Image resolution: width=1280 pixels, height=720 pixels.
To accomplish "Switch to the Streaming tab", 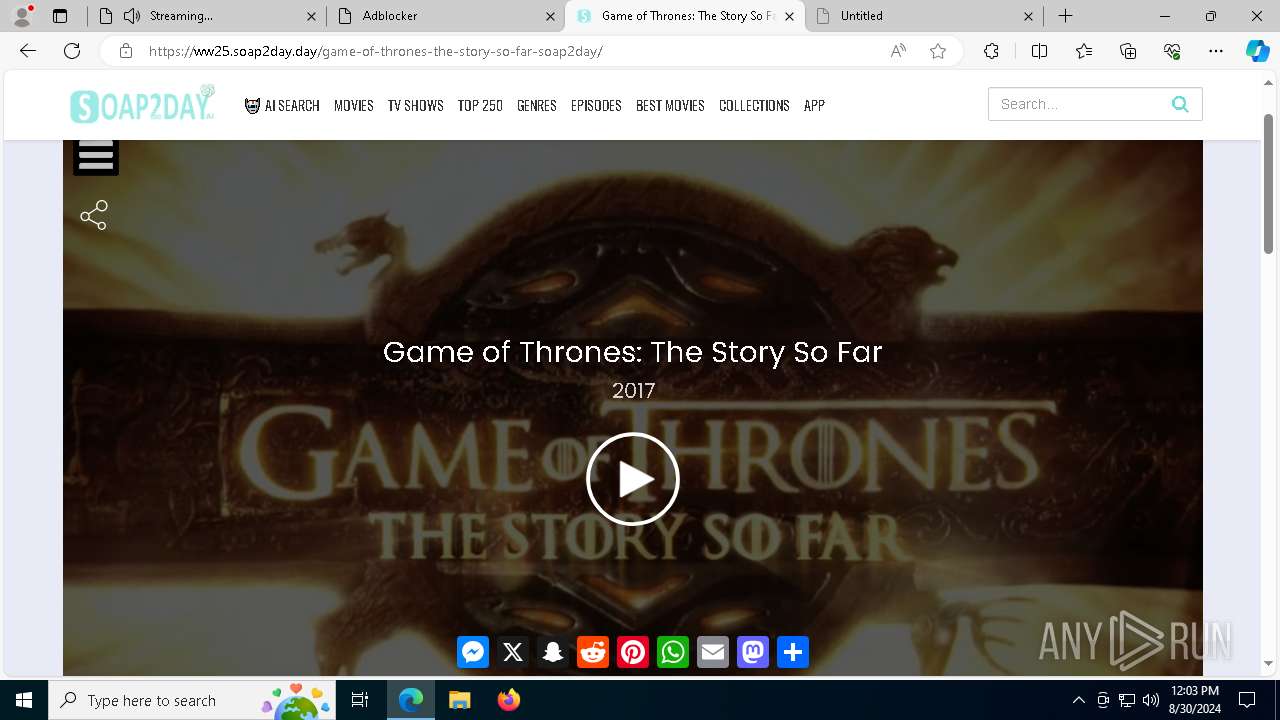I will [205, 16].
